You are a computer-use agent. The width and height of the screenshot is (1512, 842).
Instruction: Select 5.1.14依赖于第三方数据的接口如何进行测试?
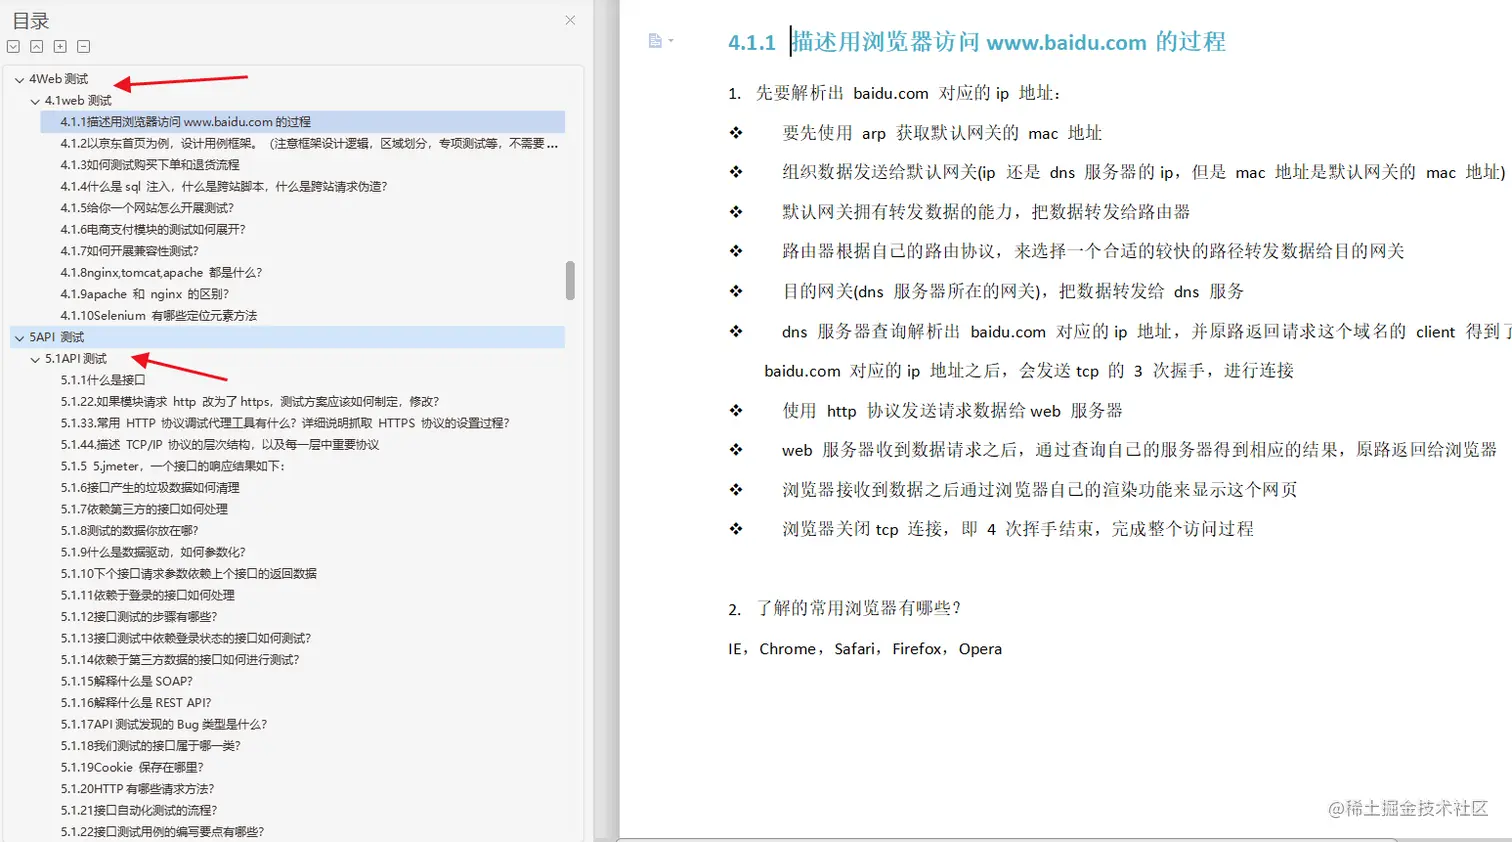[x=180, y=659]
